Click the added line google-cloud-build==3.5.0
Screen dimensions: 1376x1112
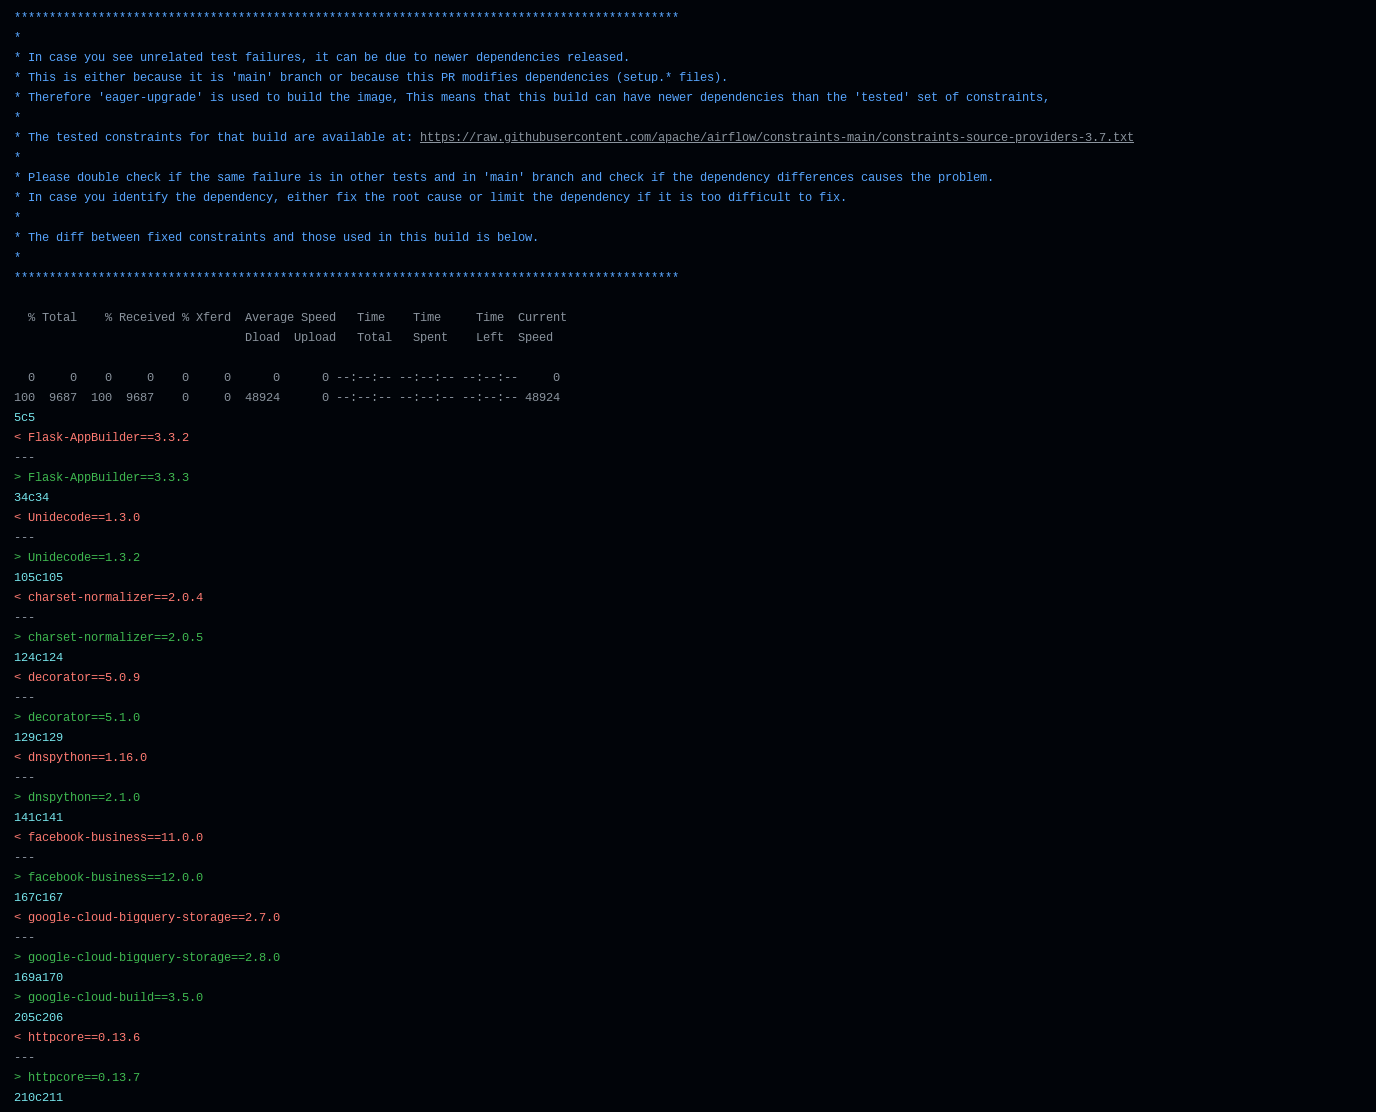(x=108, y=998)
